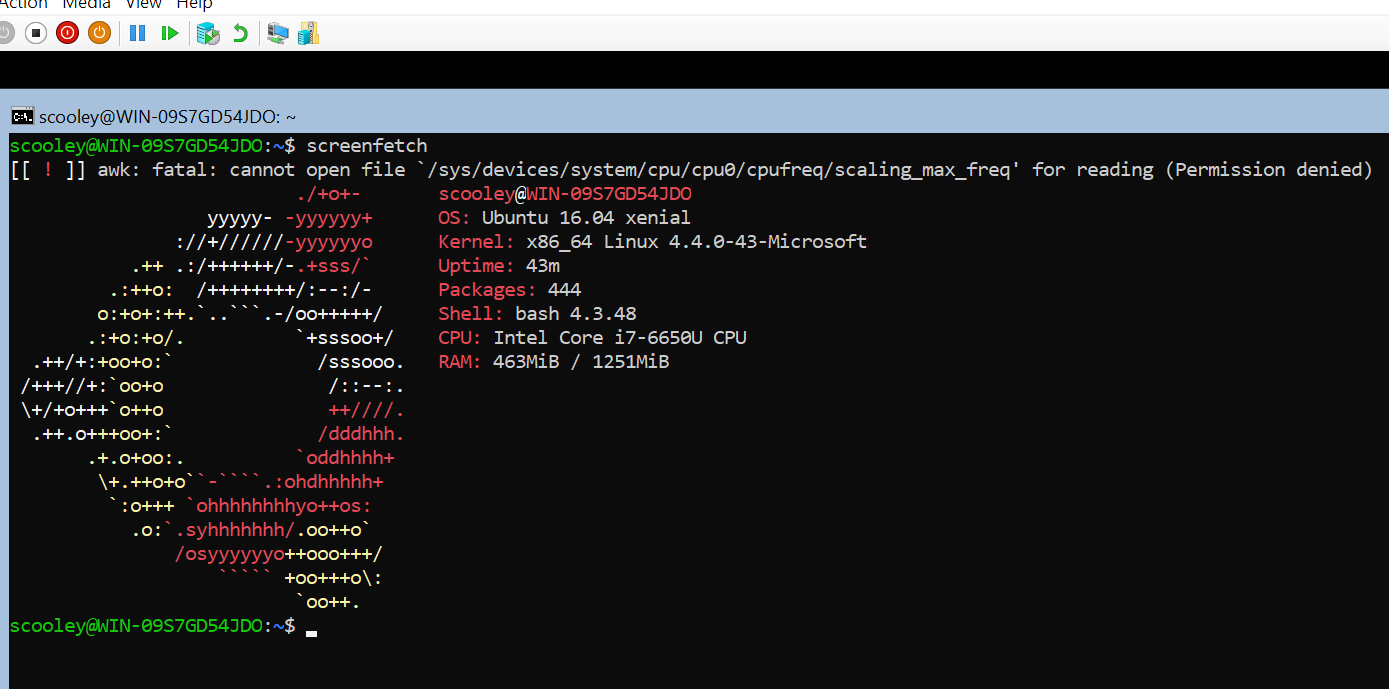Pause the virtual machine

coord(138,33)
